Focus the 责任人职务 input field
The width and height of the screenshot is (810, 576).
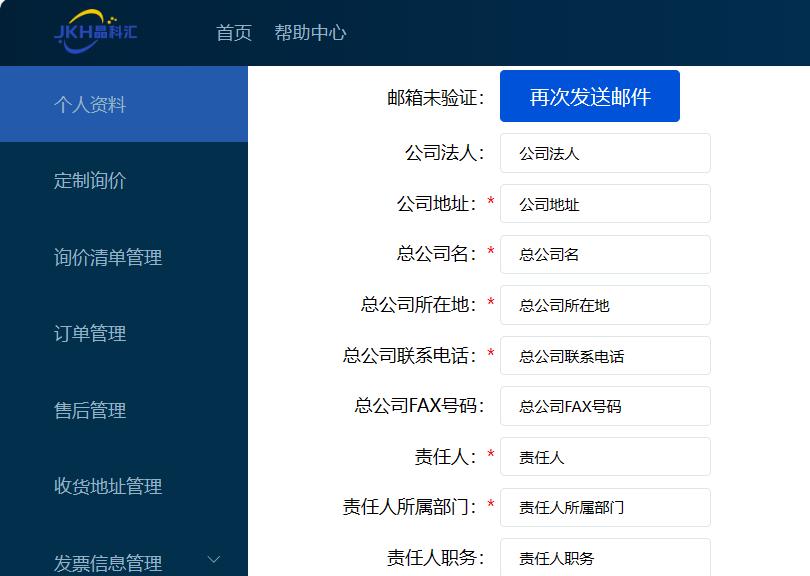click(x=605, y=558)
